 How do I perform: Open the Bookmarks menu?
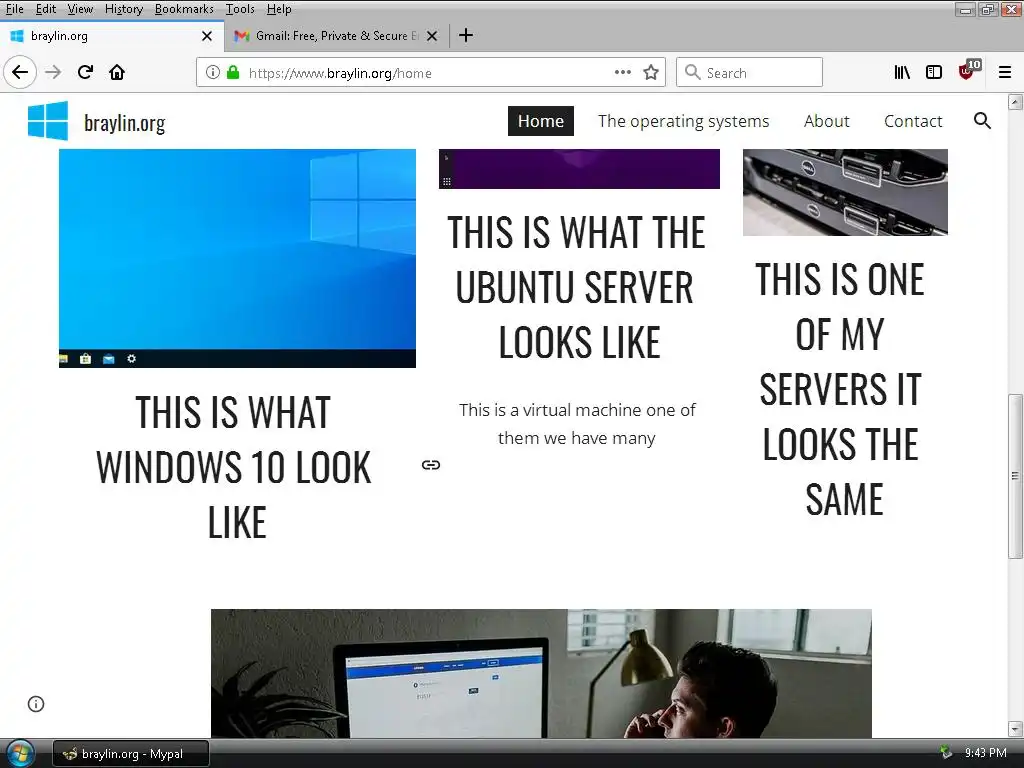point(184,9)
